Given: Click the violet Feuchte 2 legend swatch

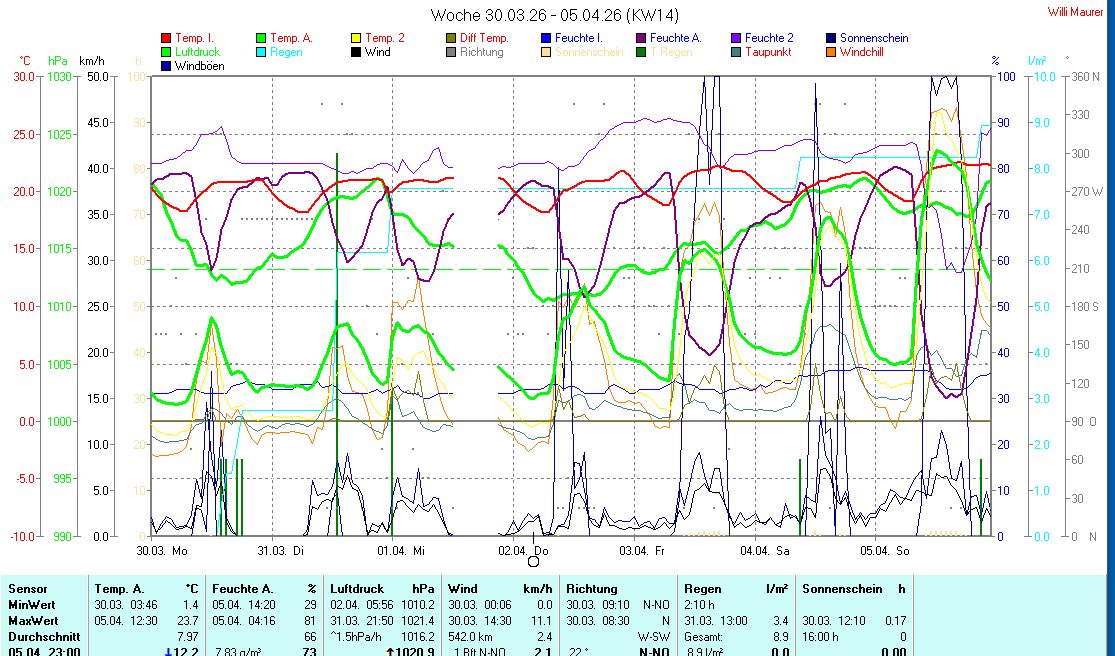Looking at the screenshot, I should click(x=736, y=38).
